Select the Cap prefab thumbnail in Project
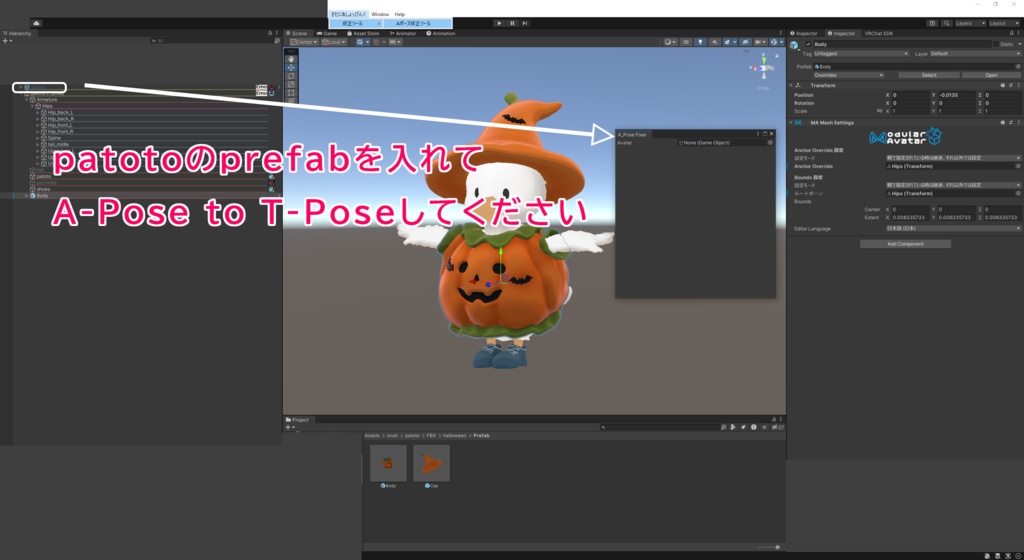The image size is (1024, 560). 431,463
